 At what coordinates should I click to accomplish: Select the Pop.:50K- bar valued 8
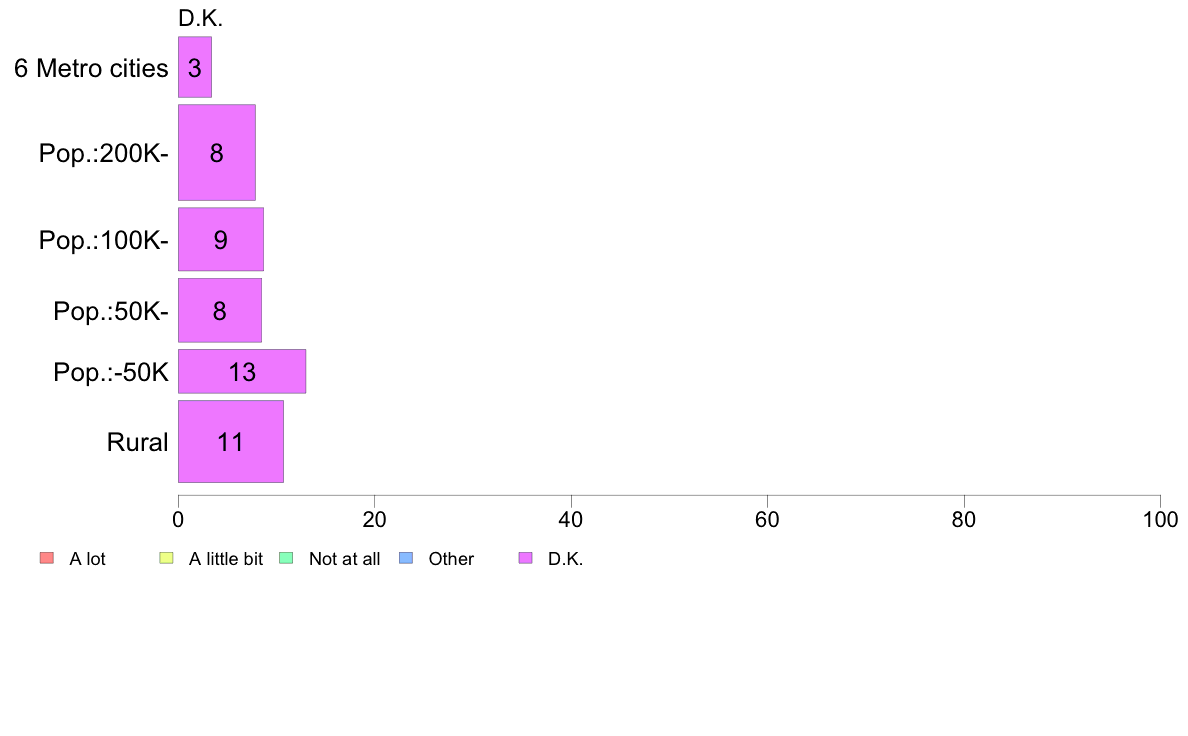tap(220, 311)
